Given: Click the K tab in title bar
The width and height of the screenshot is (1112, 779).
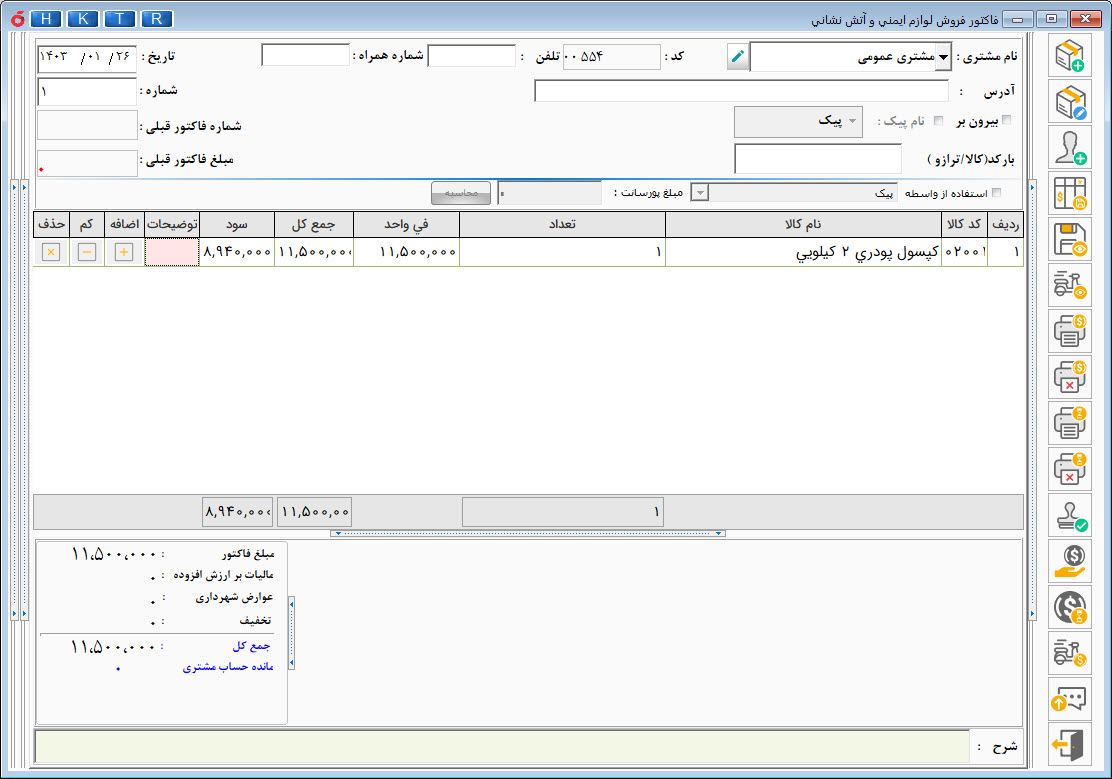Looking at the screenshot, I should [84, 19].
